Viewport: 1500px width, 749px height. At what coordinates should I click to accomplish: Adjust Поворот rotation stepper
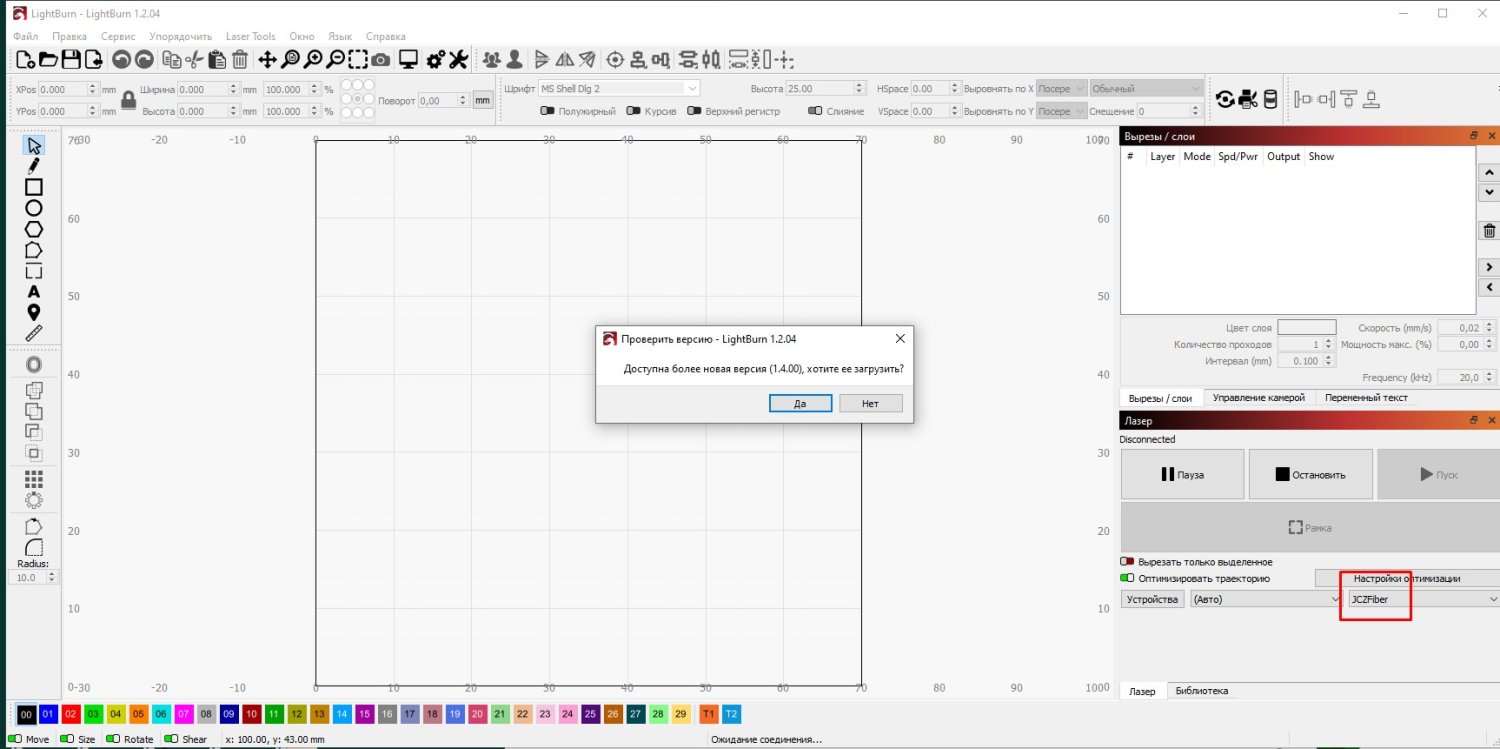(463, 100)
